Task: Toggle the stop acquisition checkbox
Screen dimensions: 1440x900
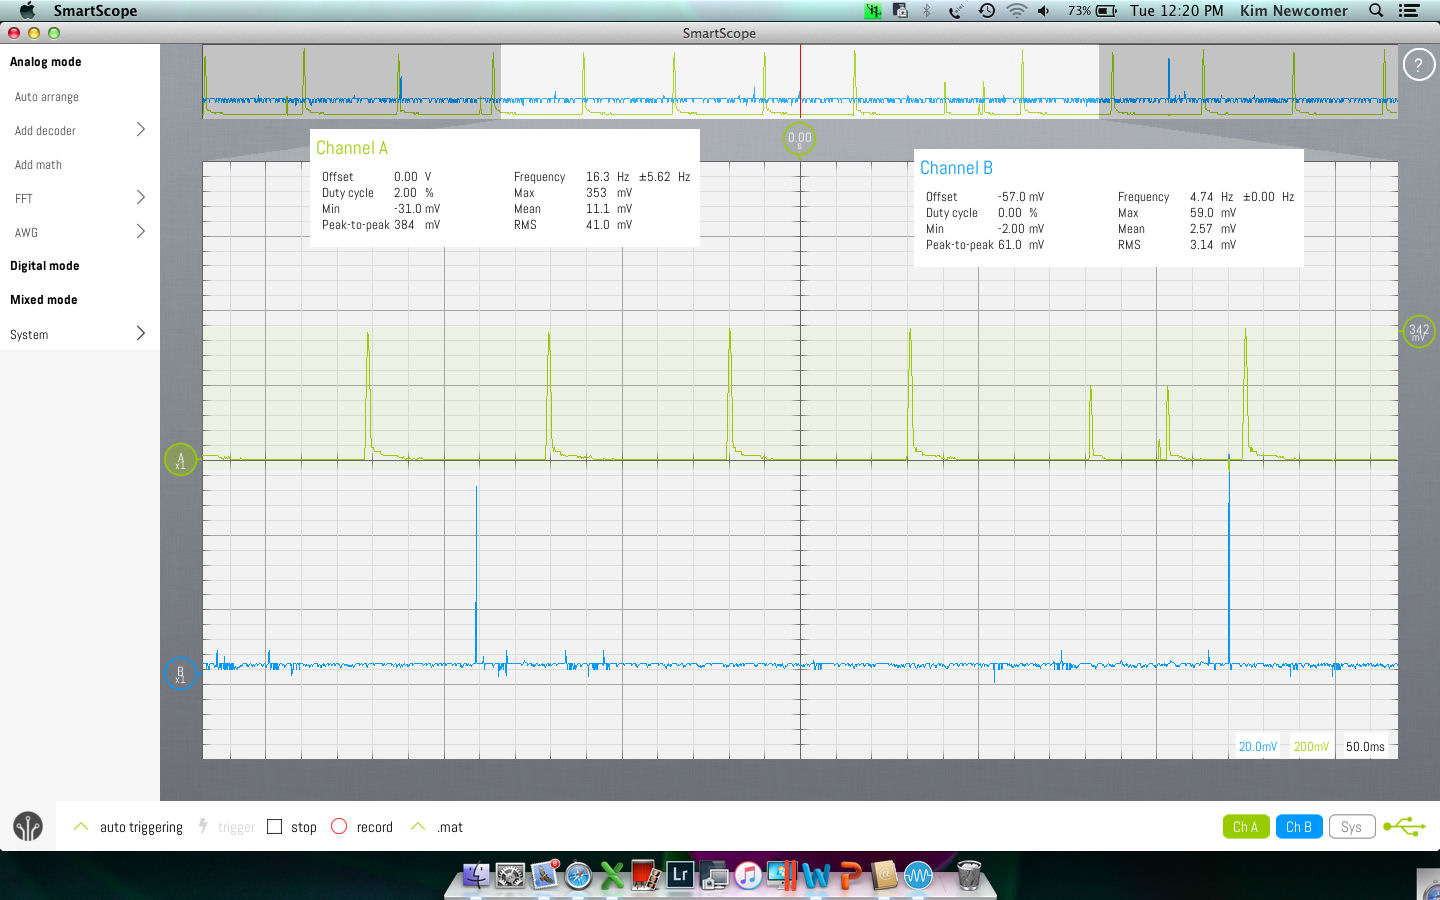Action: (275, 826)
